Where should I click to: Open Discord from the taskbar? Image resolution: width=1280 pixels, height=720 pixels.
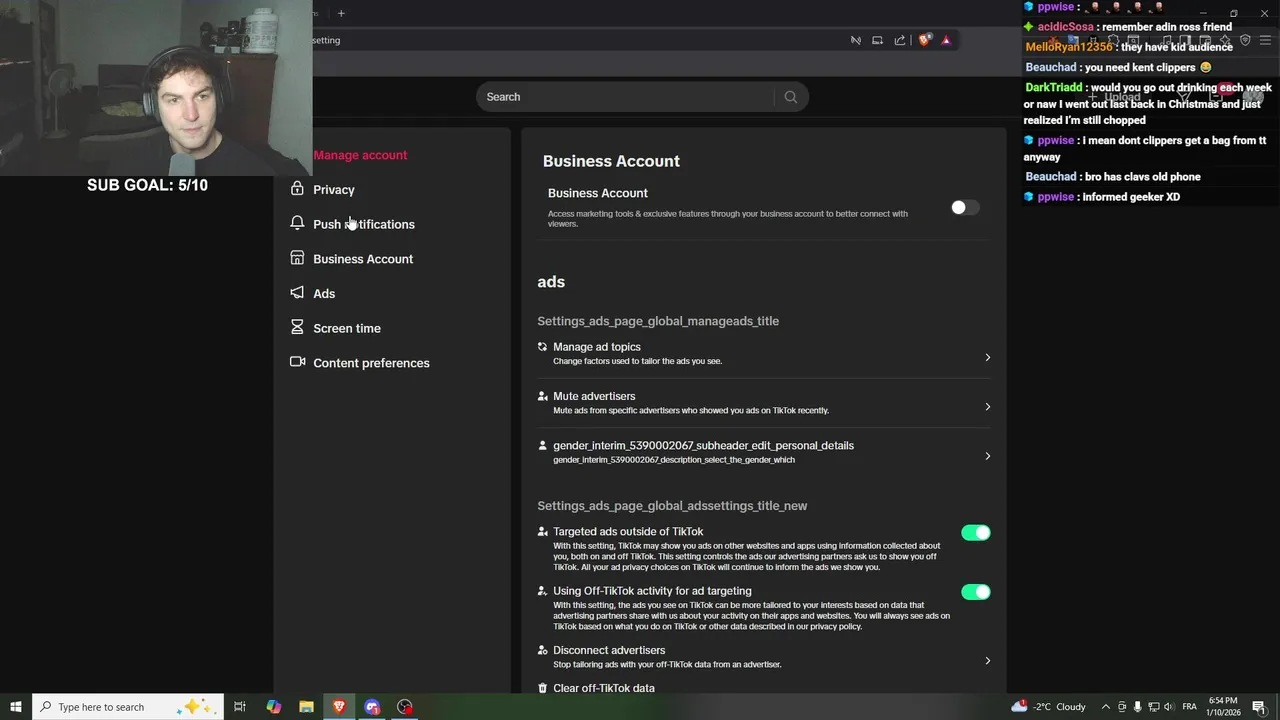pyautogui.click(x=372, y=707)
